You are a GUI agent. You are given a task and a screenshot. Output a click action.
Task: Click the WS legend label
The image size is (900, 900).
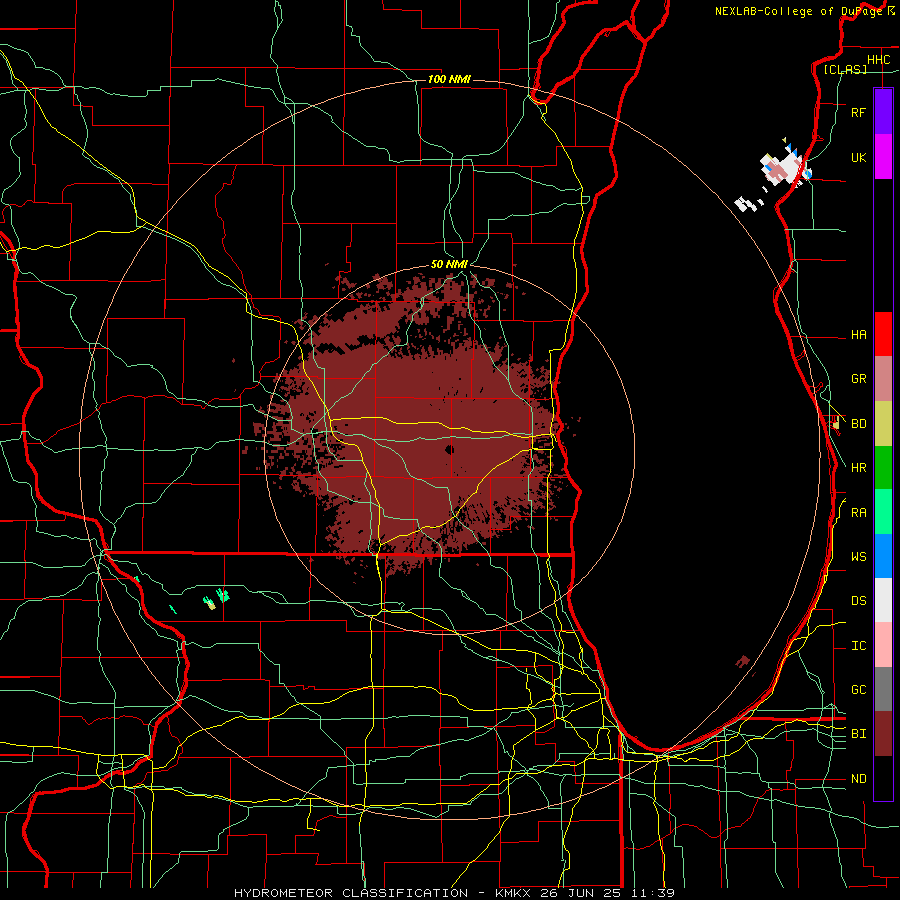(858, 556)
